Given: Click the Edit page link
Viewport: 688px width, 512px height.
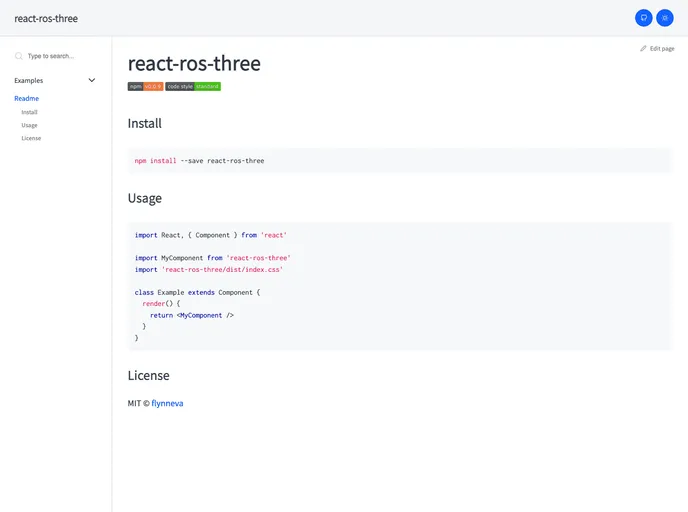Looking at the screenshot, I should [x=657, y=48].
